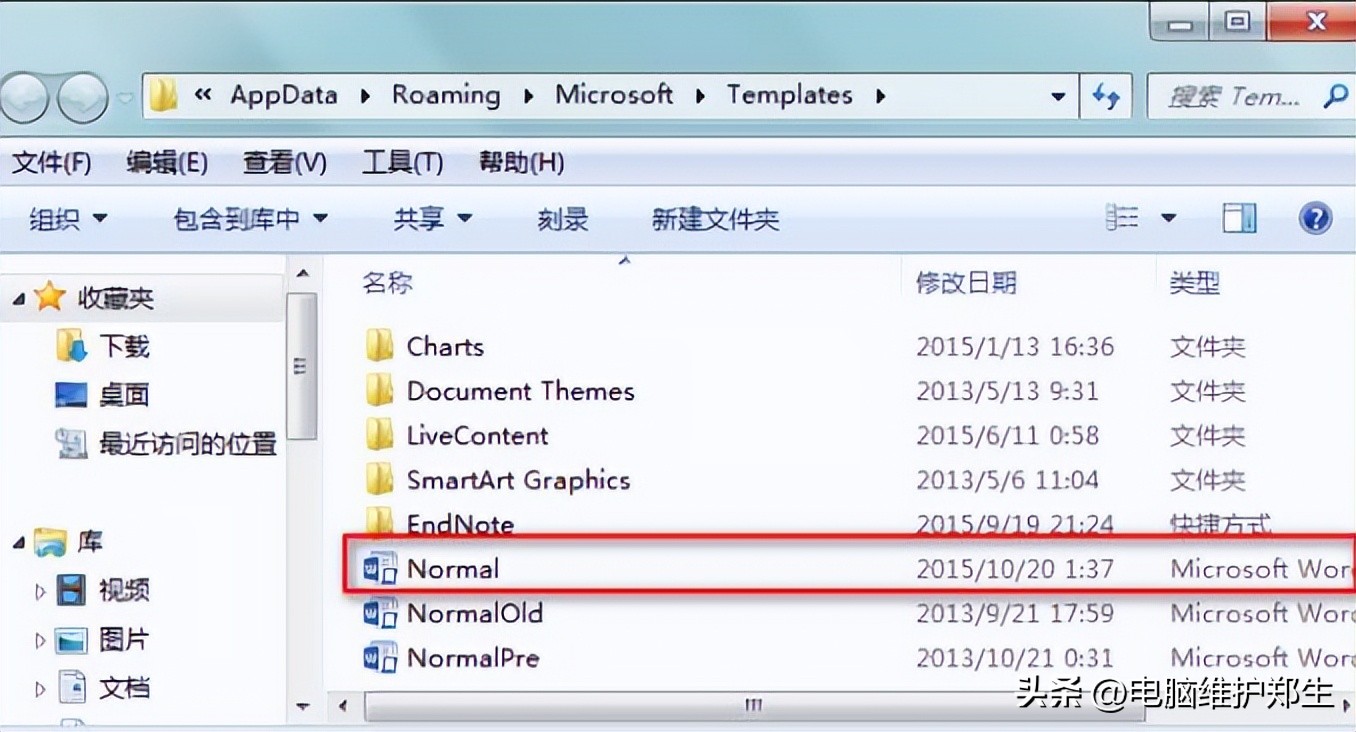1356x732 pixels.
Task: Select 桌面 in favorites
Action: (x=124, y=395)
